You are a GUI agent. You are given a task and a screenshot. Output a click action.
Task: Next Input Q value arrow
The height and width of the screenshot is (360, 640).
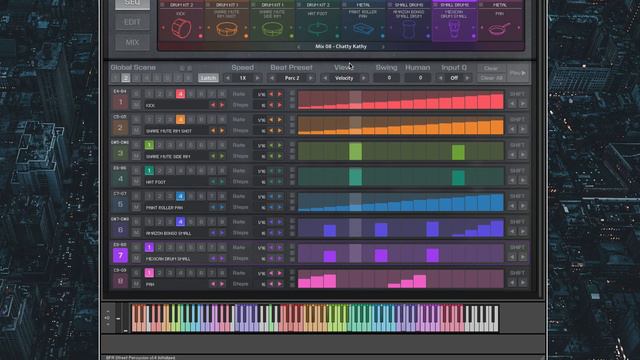coord(467,78)
